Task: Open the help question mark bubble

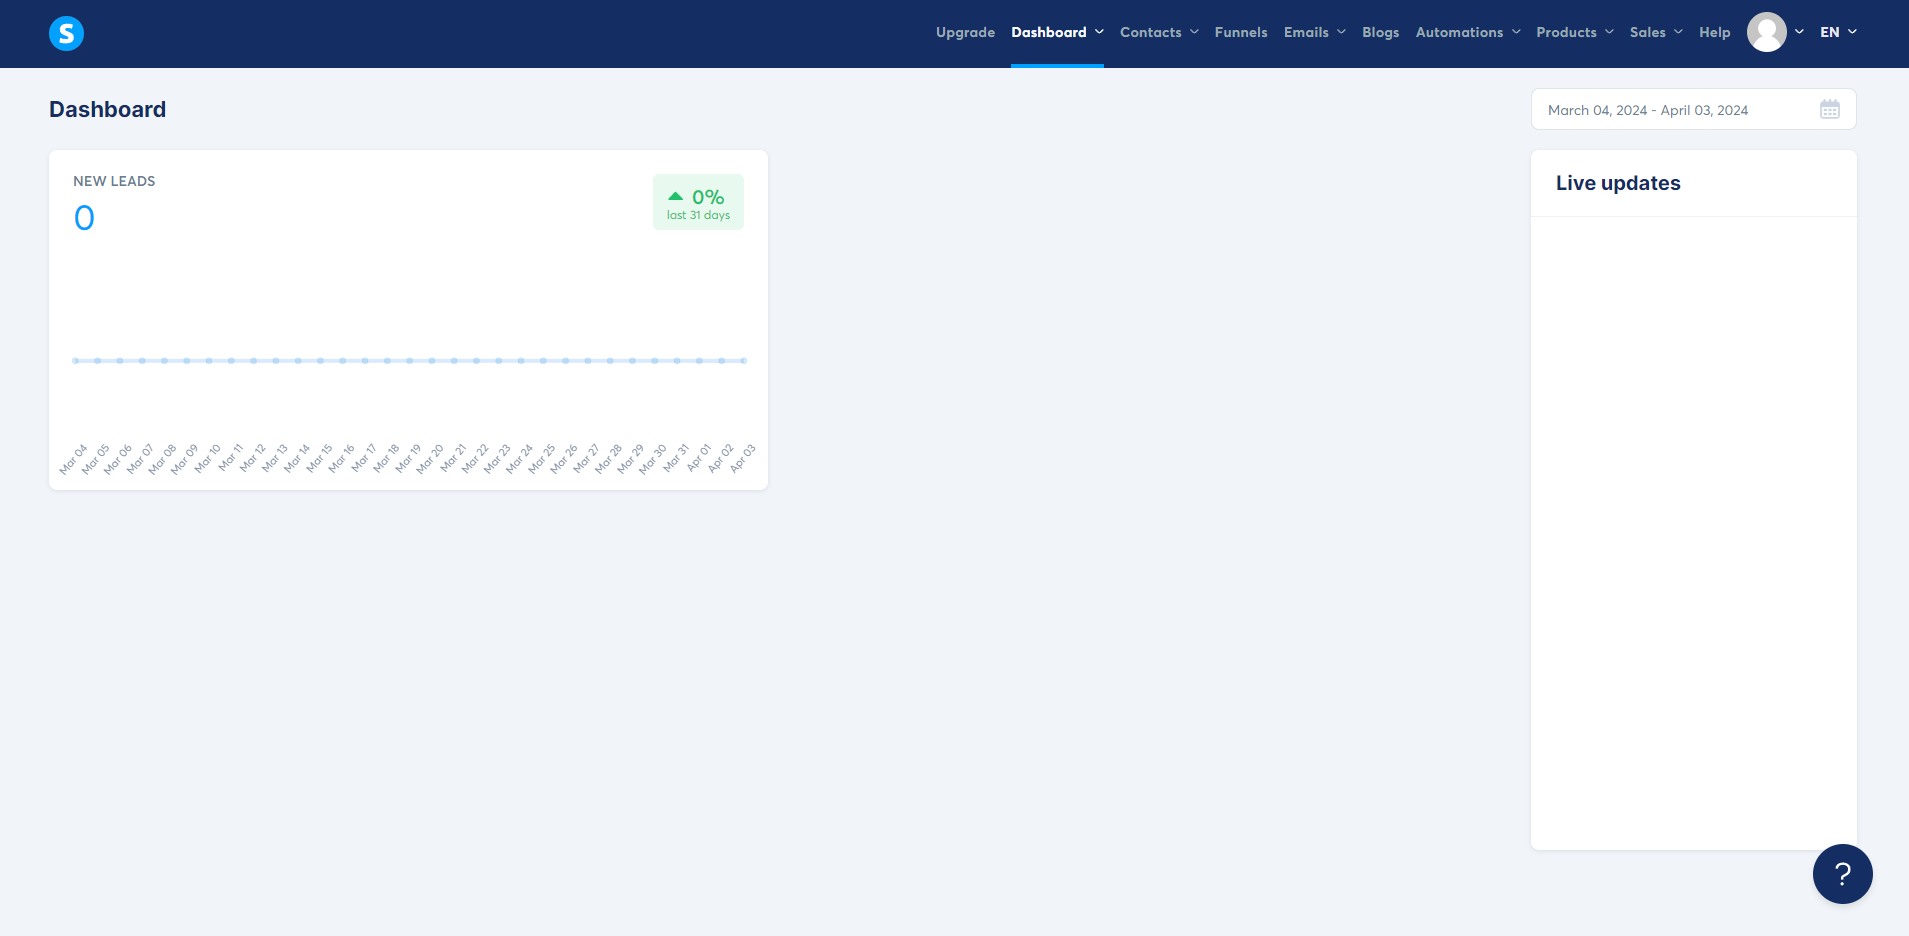Action: point(1842,874)
